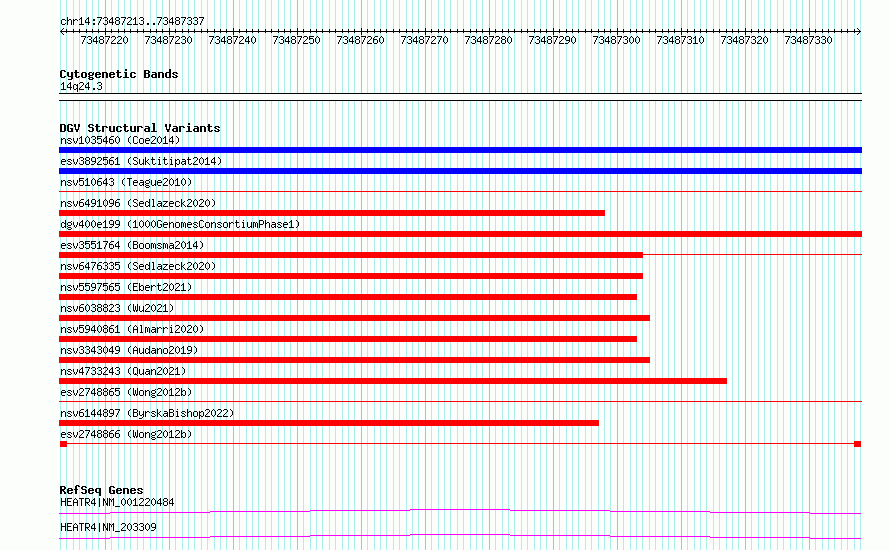
Task: Click the ruler's right arrow end
Action: pyautogui.click(x=859, y=32)
